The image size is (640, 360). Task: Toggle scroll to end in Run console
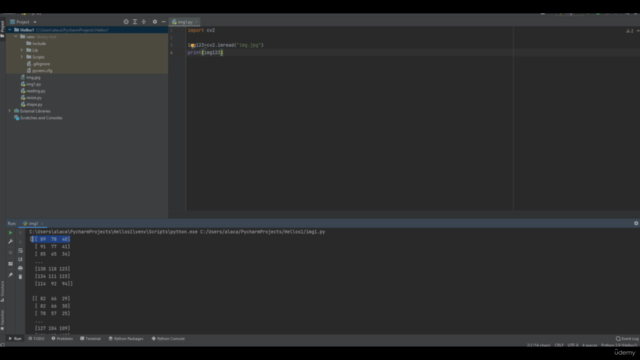pyautogui.click(x=20, y=259)
